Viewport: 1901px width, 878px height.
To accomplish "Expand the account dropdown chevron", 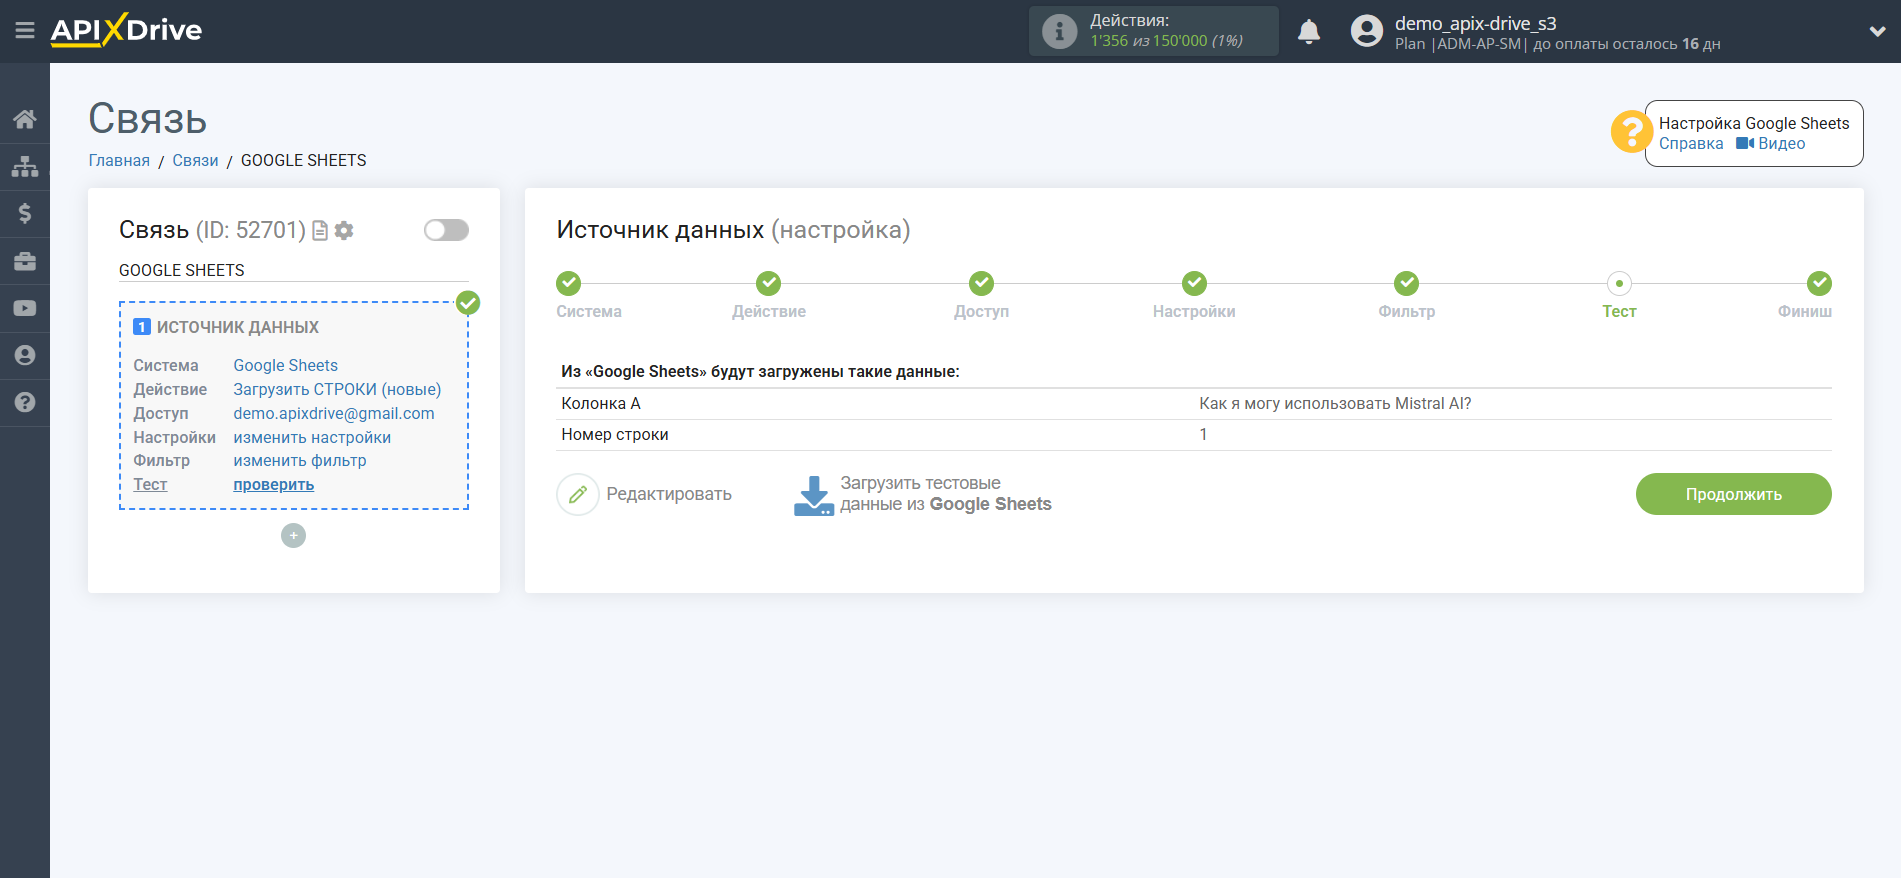I will click(1877, 32).
